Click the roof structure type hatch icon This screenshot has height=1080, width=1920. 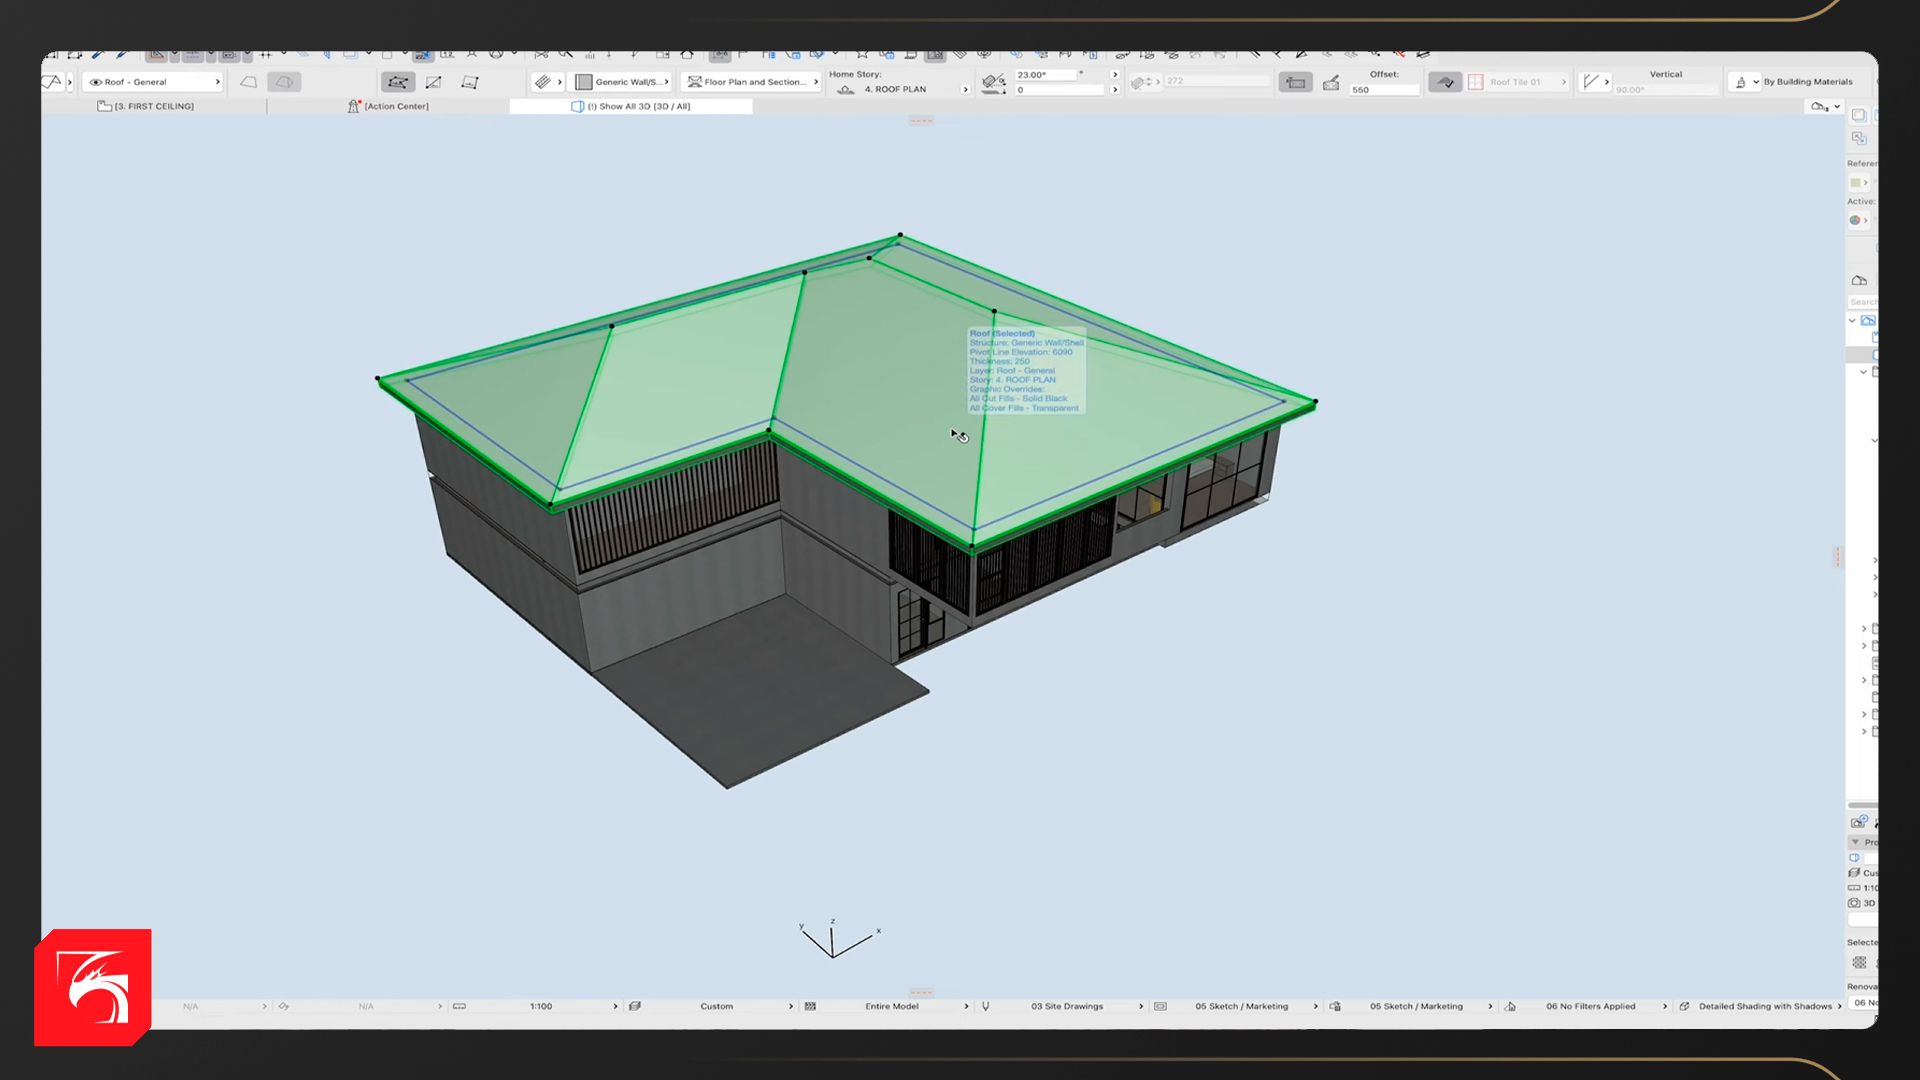click(543, 82)
